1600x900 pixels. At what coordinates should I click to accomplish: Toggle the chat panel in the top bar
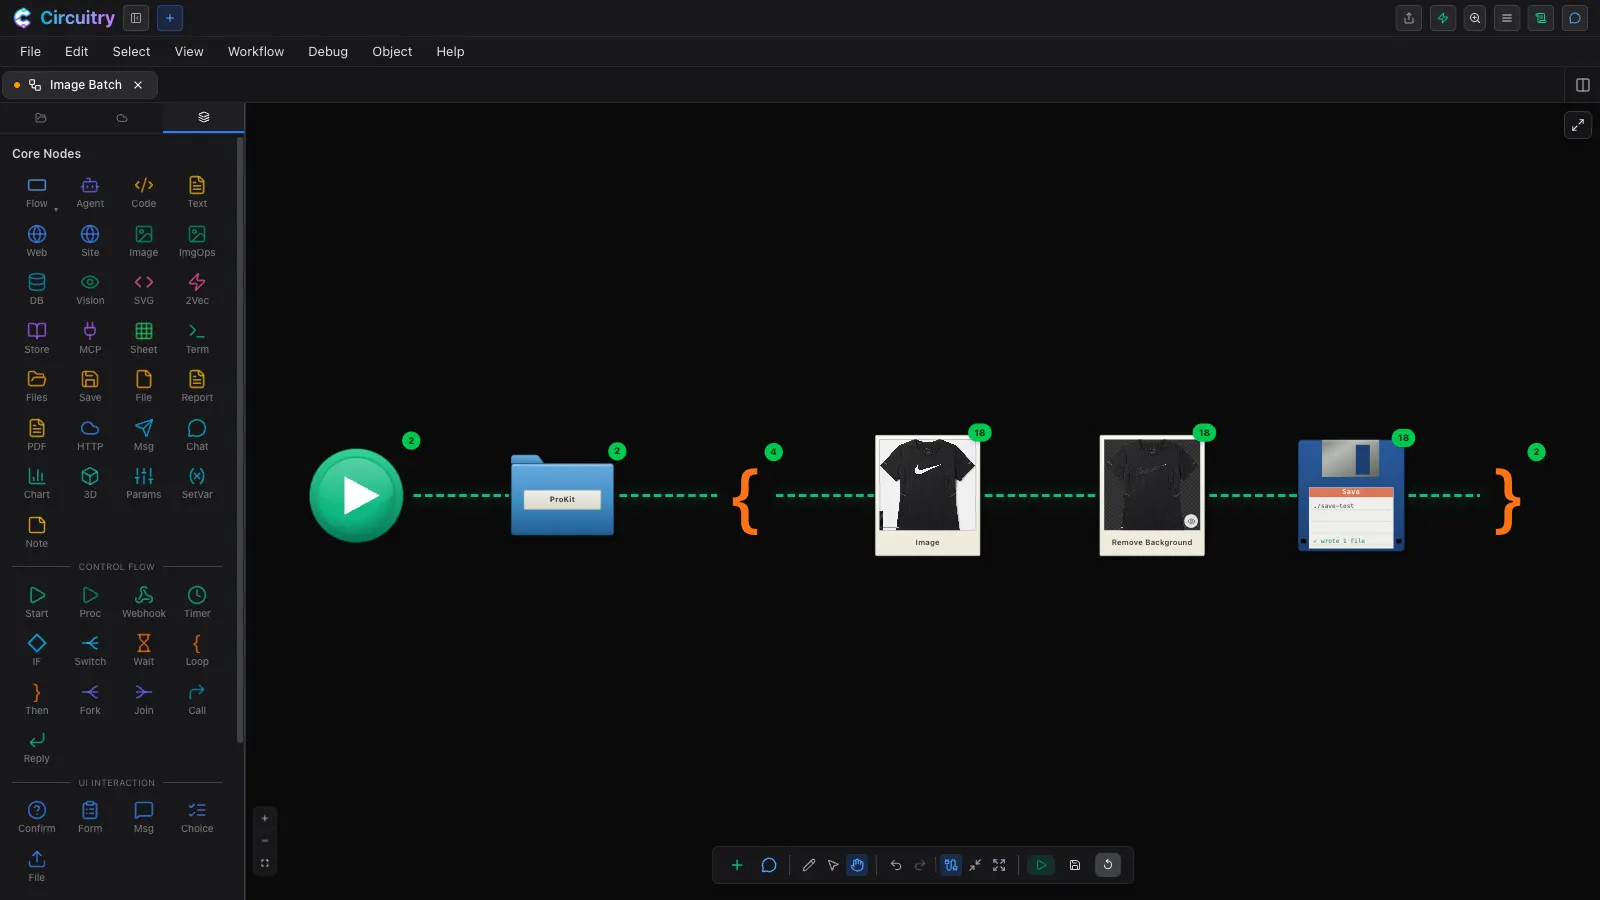1575,18
